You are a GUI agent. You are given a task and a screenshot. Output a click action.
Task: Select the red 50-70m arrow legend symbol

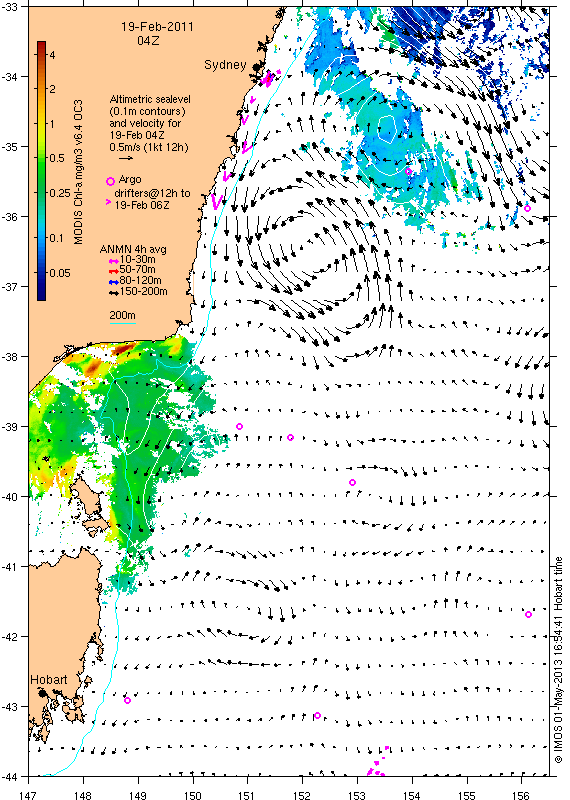point(114,270)
